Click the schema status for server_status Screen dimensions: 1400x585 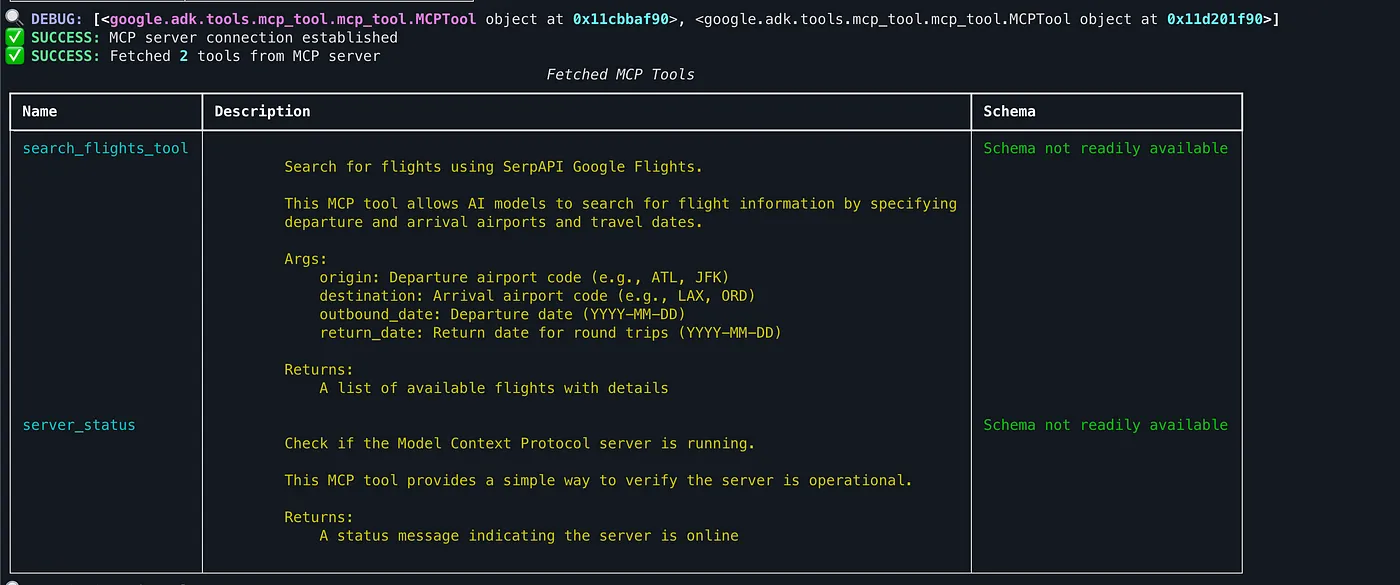[x=1105, y=425]
